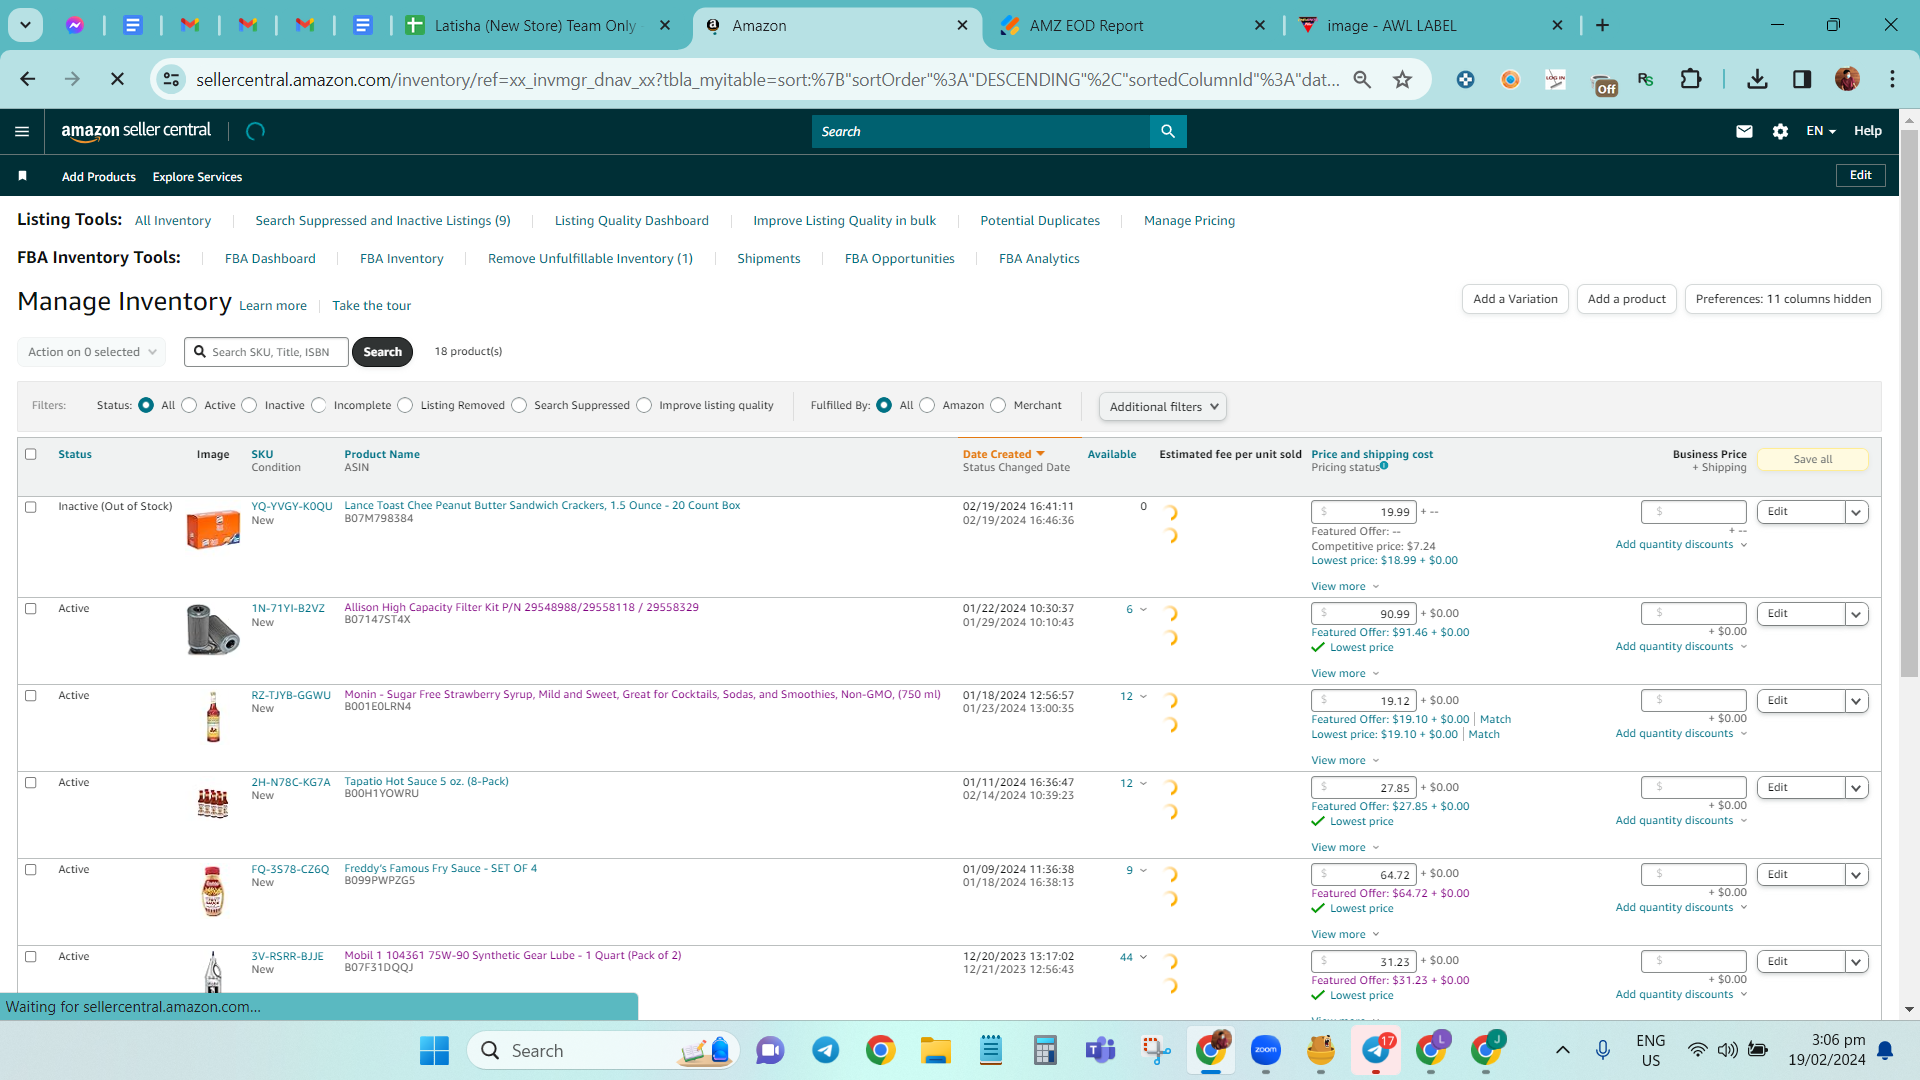
Task: Expand View more for Monin Strawberry Syrup pricing
Action: (x=1345, y=760)
